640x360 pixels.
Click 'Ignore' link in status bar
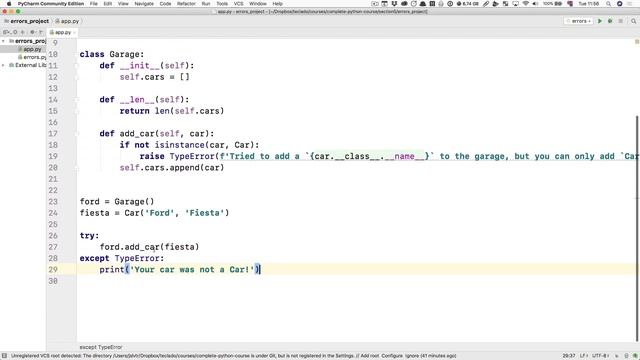(412, 356)
